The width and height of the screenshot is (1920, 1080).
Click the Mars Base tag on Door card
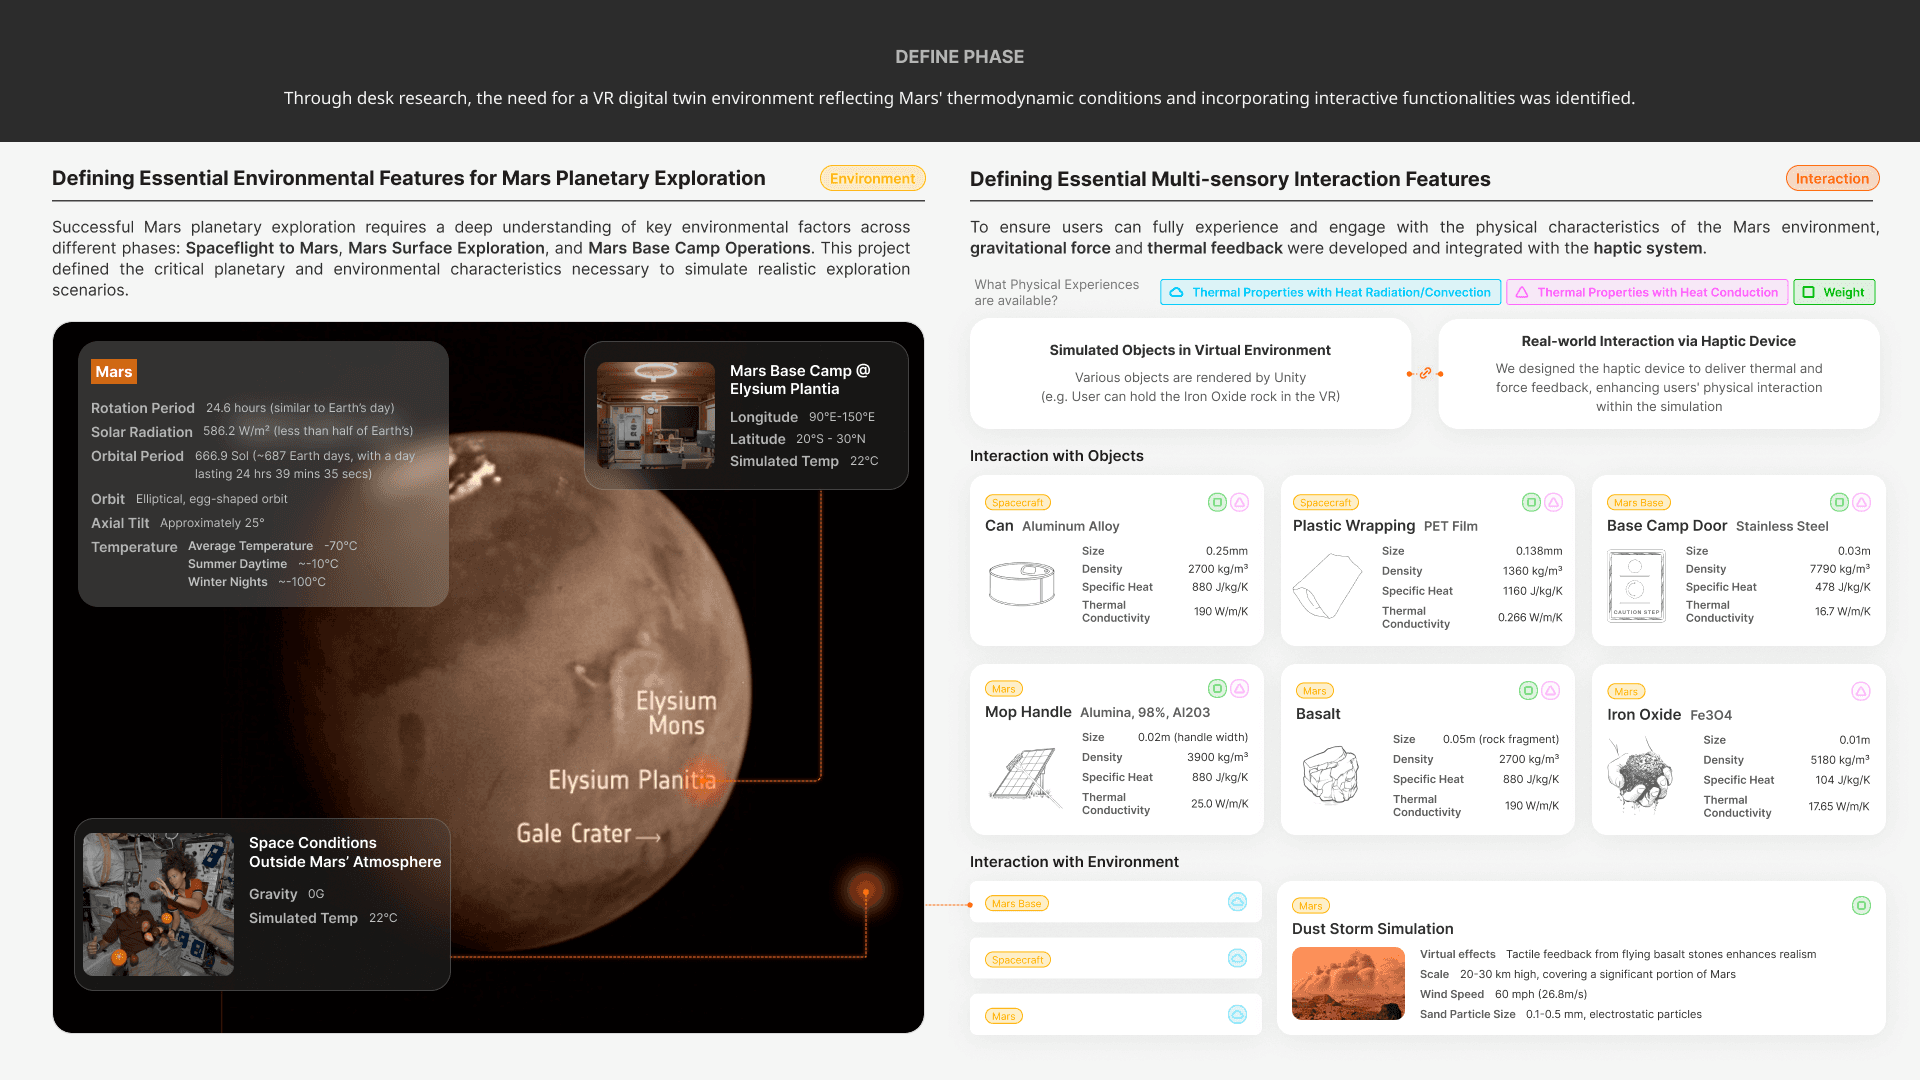[1638, 503]
